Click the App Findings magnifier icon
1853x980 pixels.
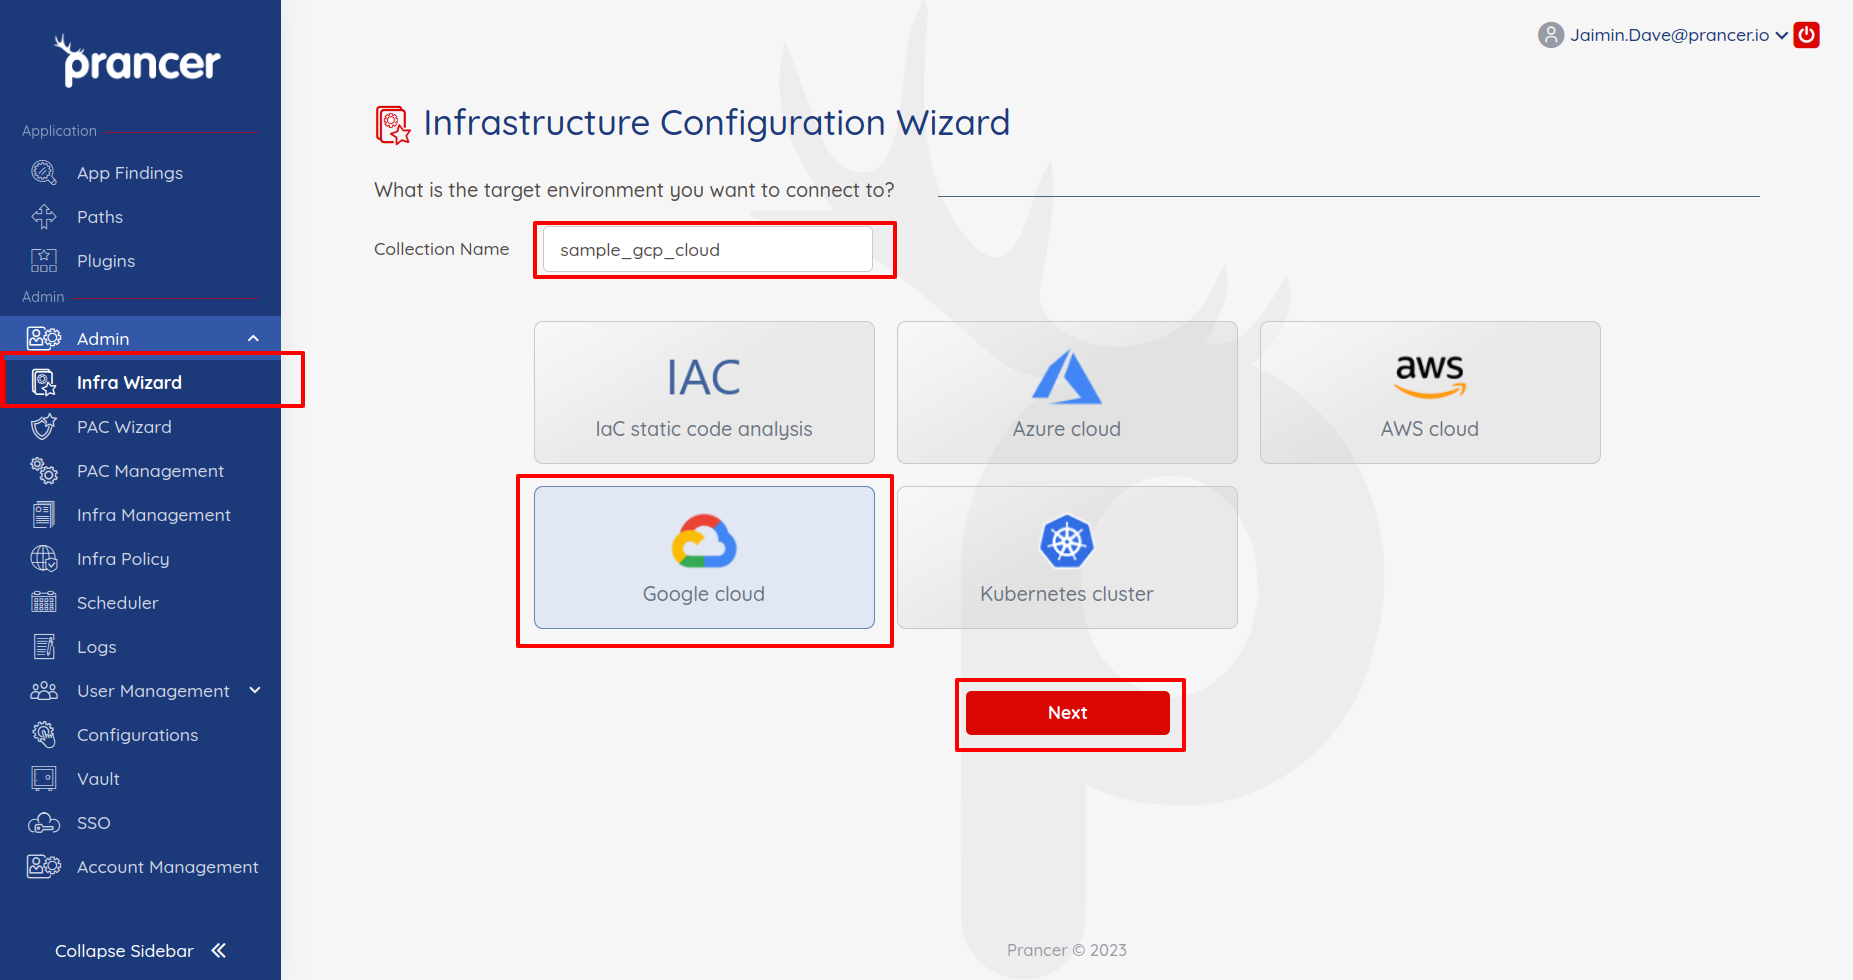[x=44, y=173]
